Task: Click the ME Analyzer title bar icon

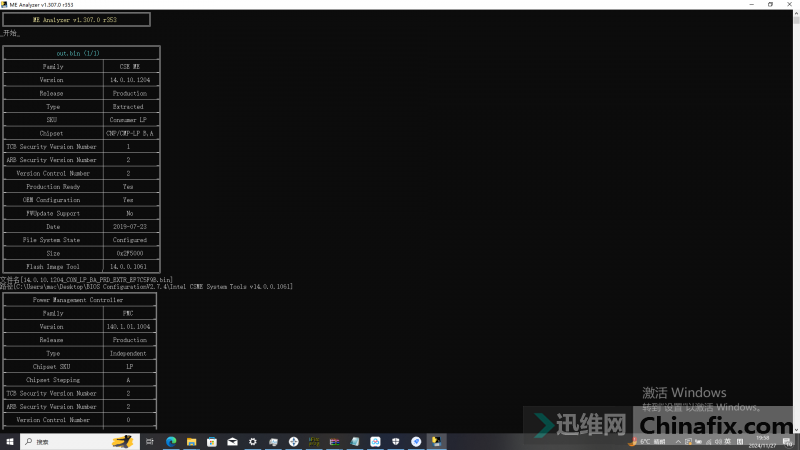Action: tap(4, 4)
